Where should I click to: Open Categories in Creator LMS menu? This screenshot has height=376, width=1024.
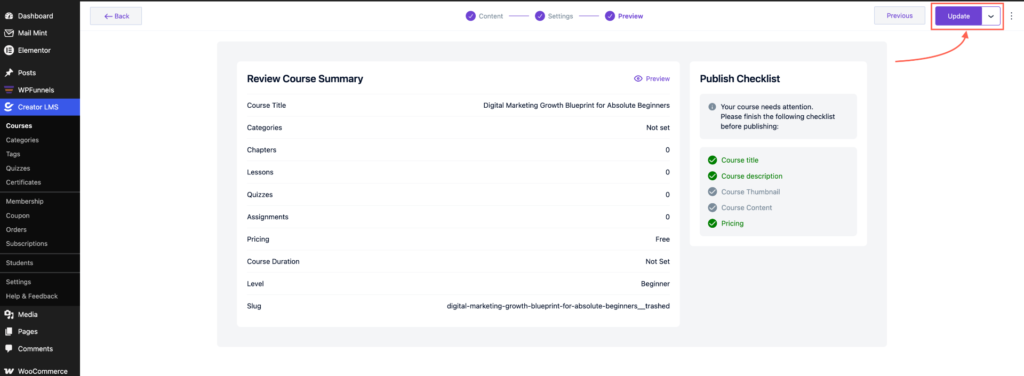coord(22,140)
